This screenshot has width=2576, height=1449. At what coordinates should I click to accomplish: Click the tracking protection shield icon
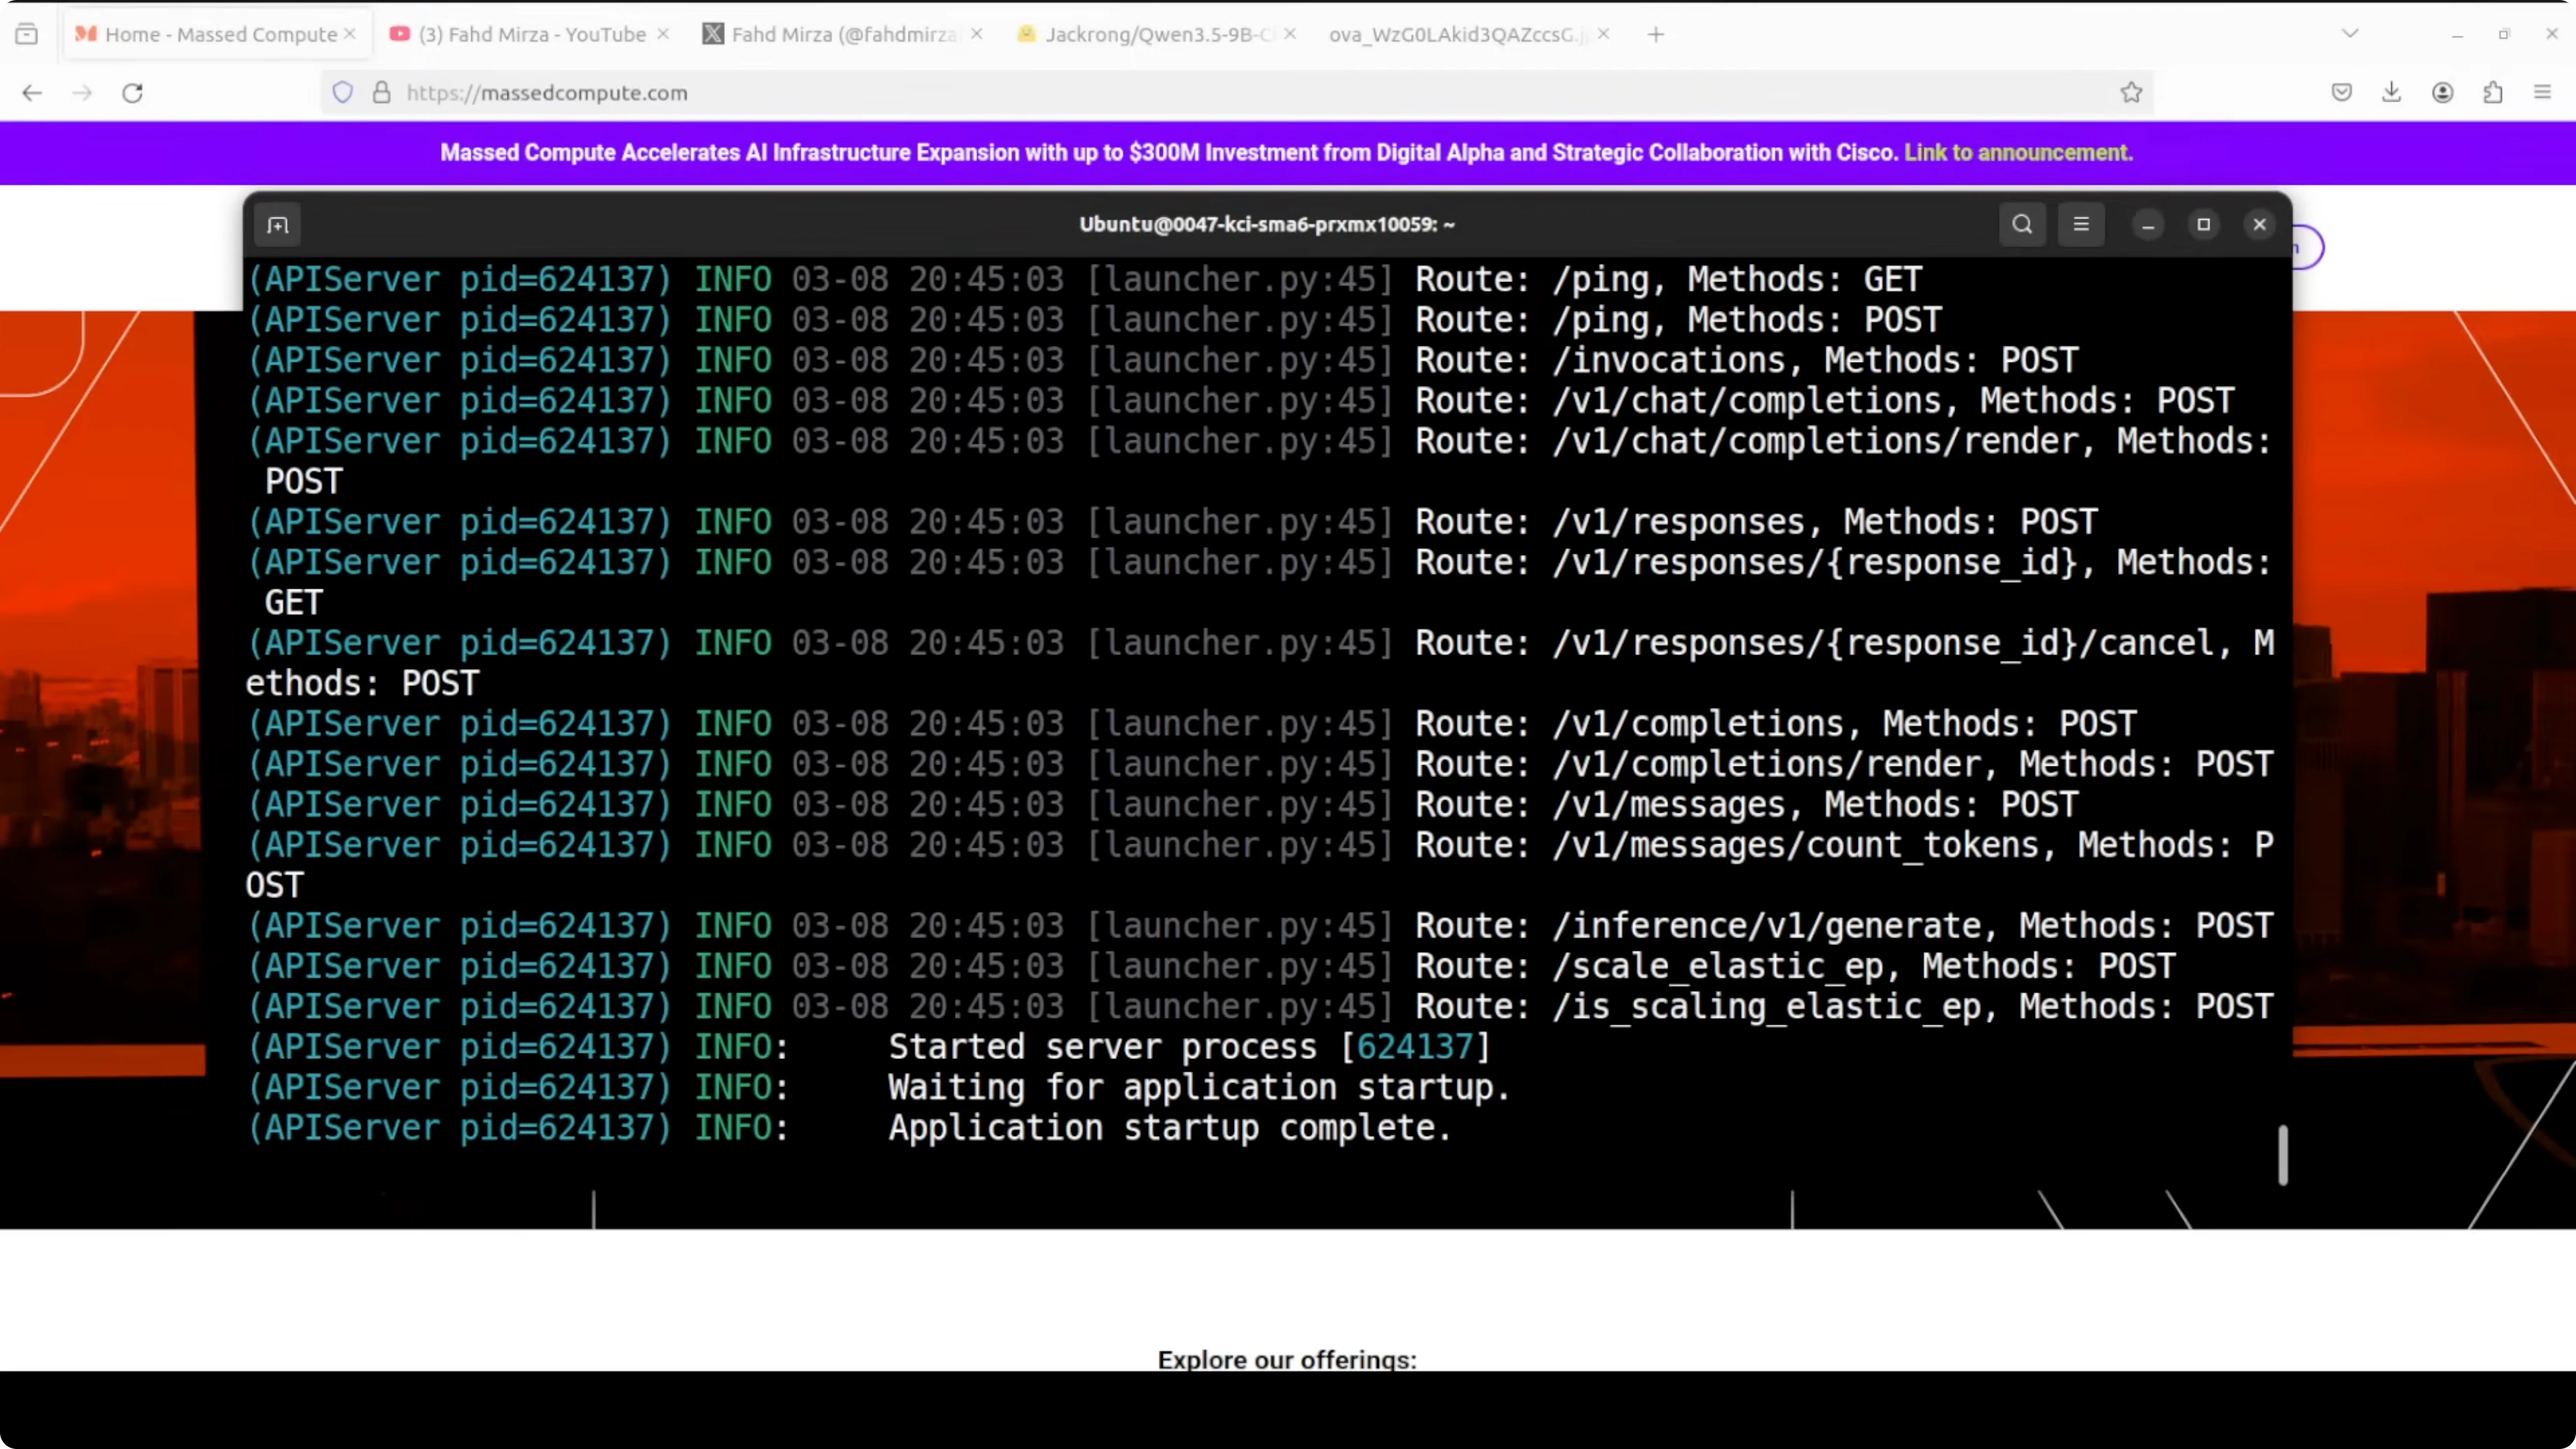[x=343, y=93]
